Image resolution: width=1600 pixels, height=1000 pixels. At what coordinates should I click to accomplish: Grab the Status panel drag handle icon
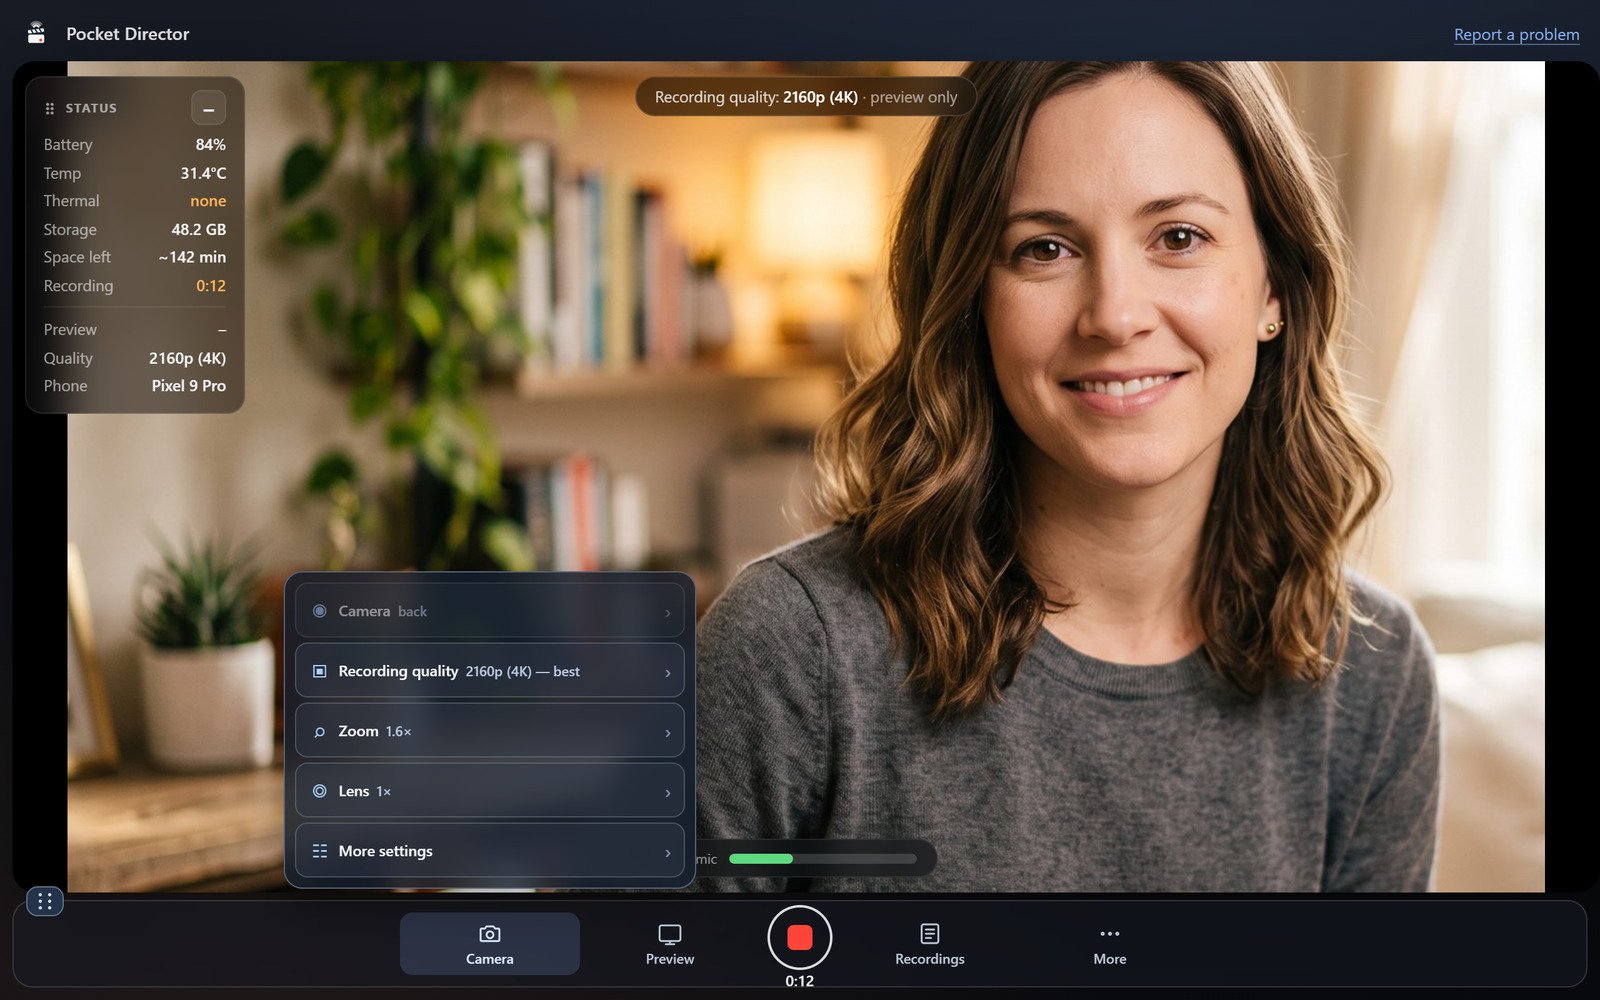(x=50, y=109)
